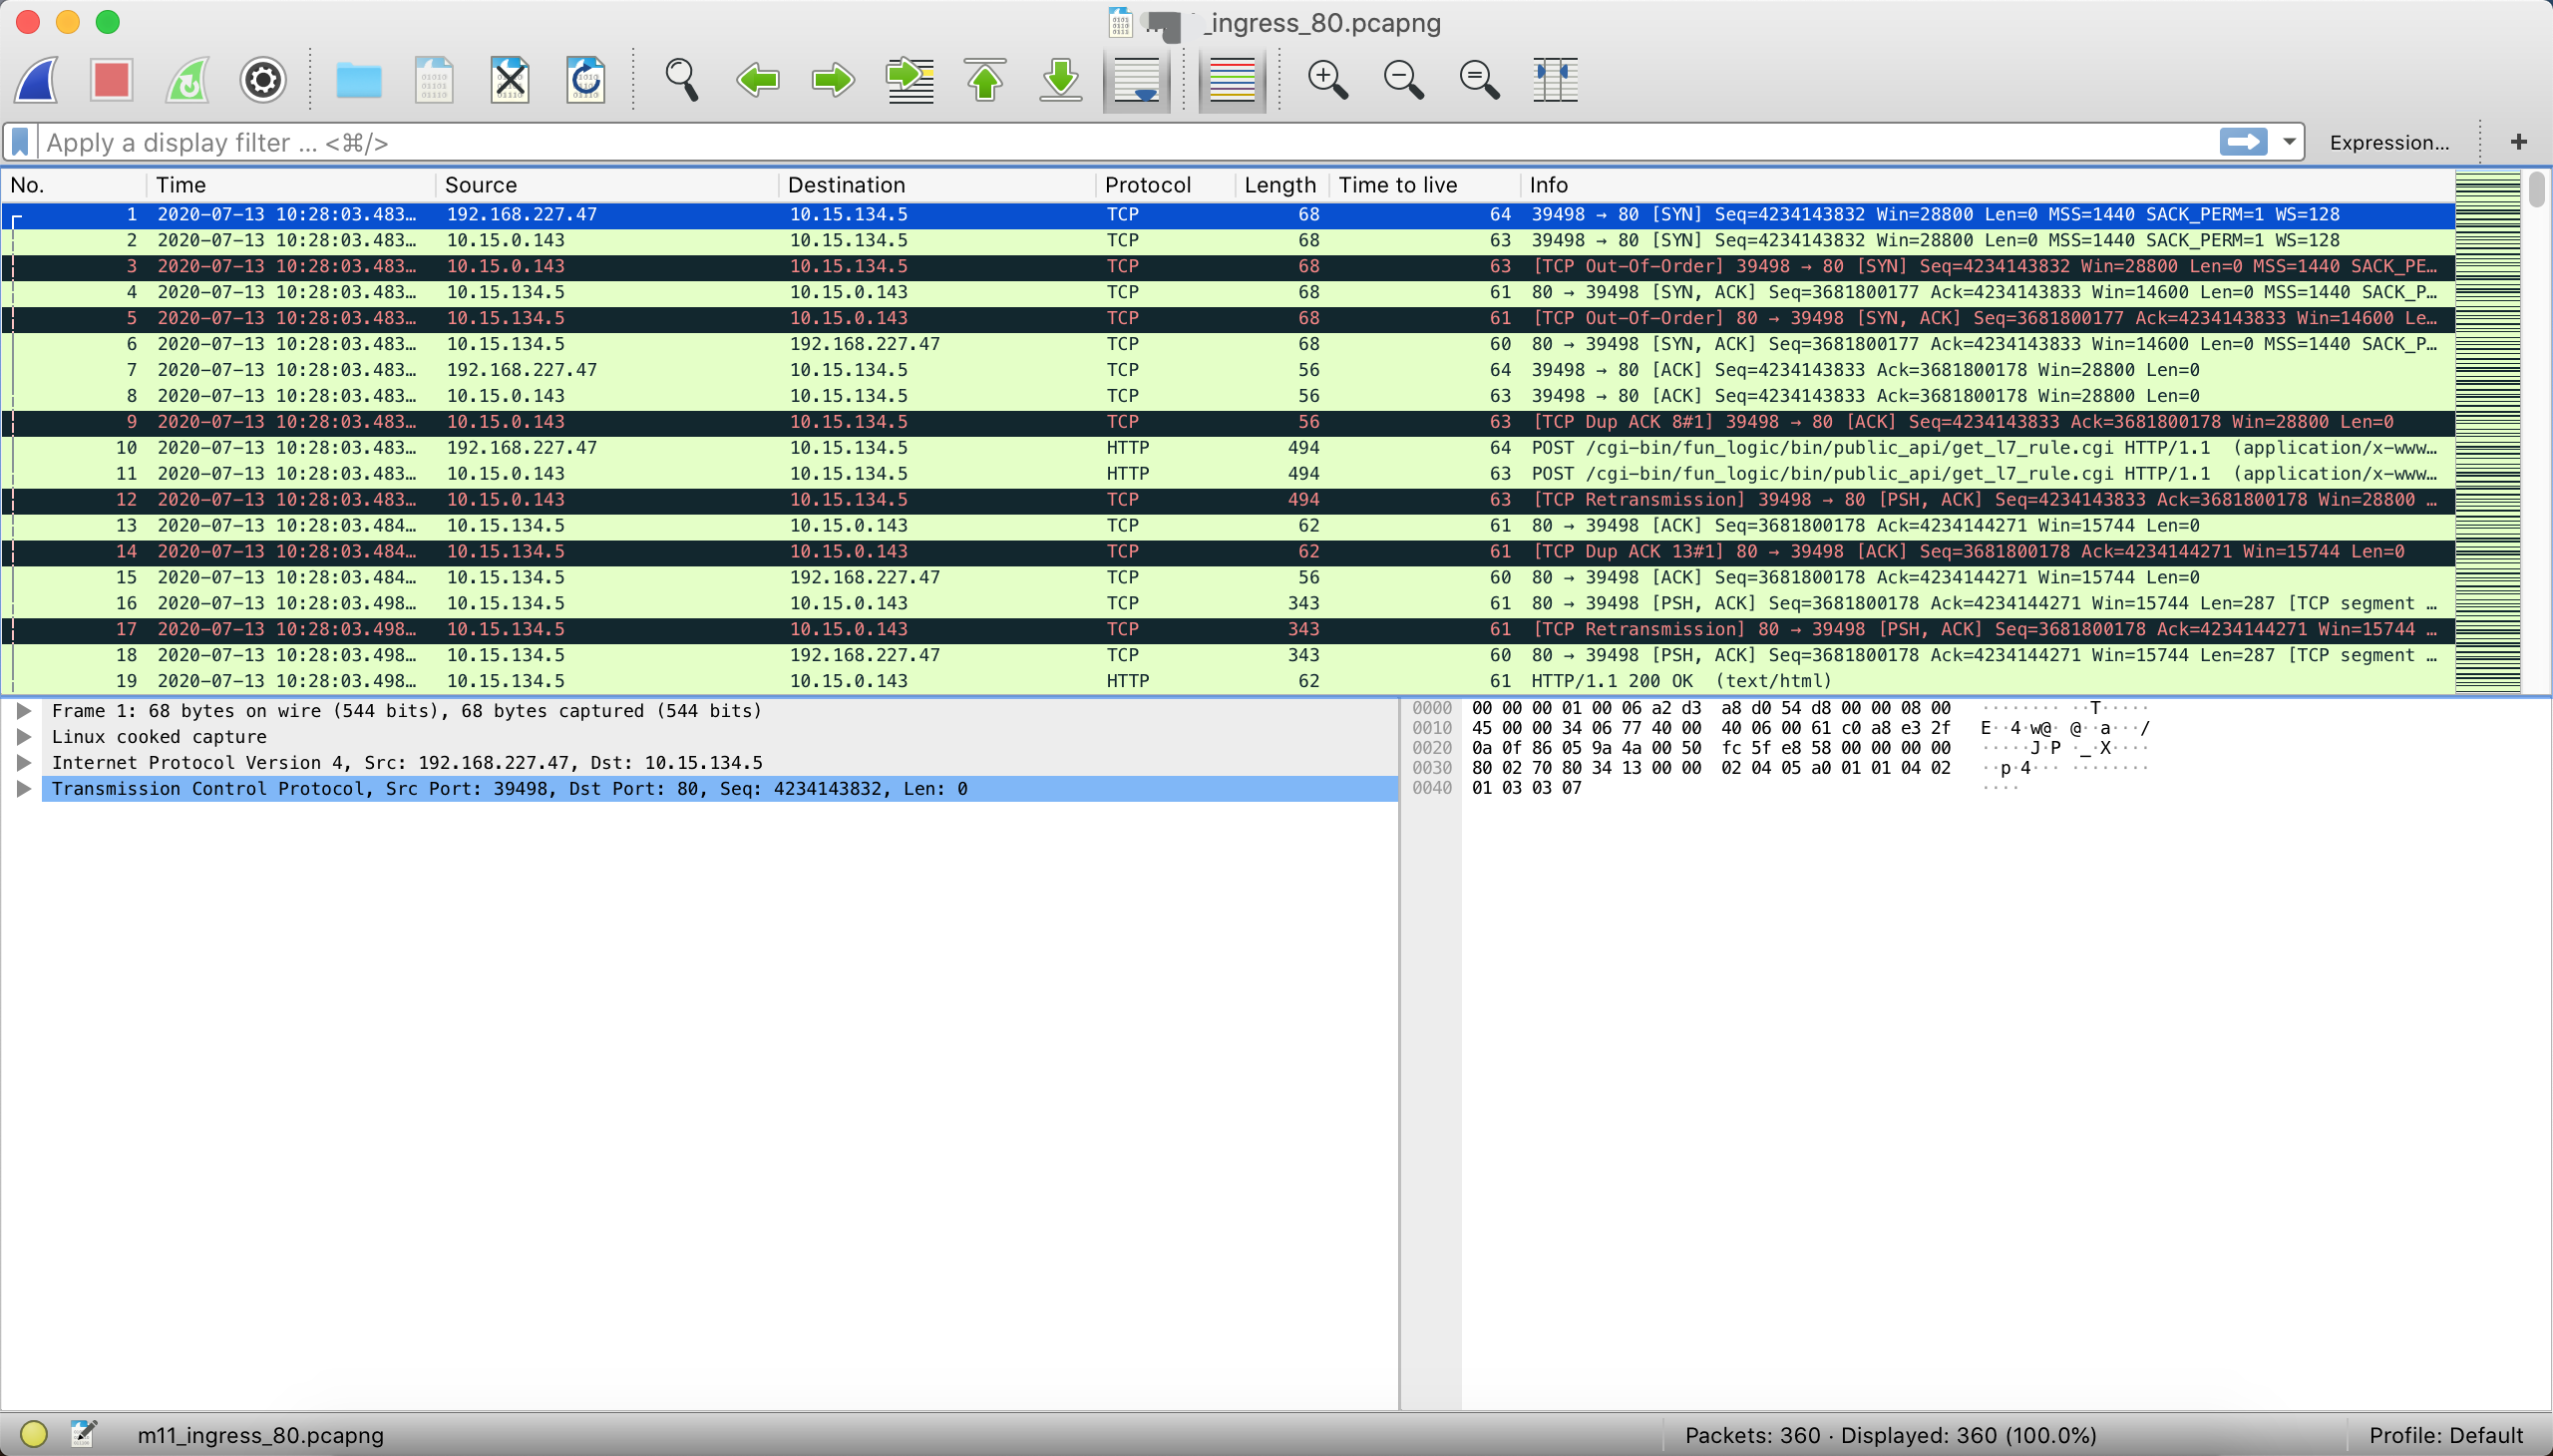The height and width of the screenshot is (1456, 2553).
Task: Open the capture options settings
Action: 261,80
